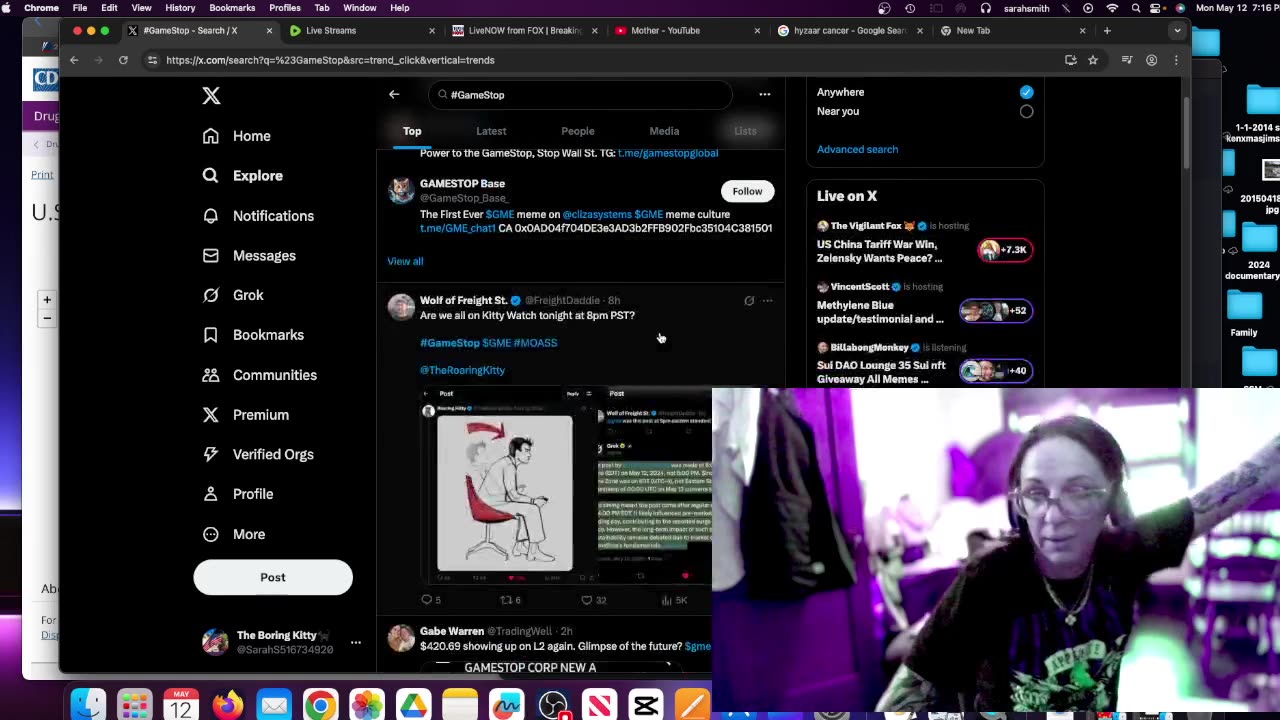The image size is (1280, 720).
Task: Open Chrome tab search dropdown arrow
Action: pos(1177,30)
